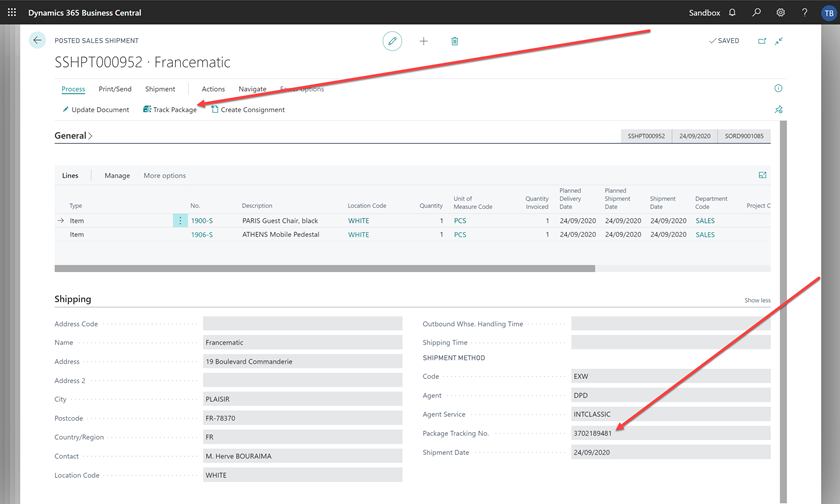Open SALES department for 1900-S row
The width and height of the screenshot is (840, 504).
click(x=705, y=221)
